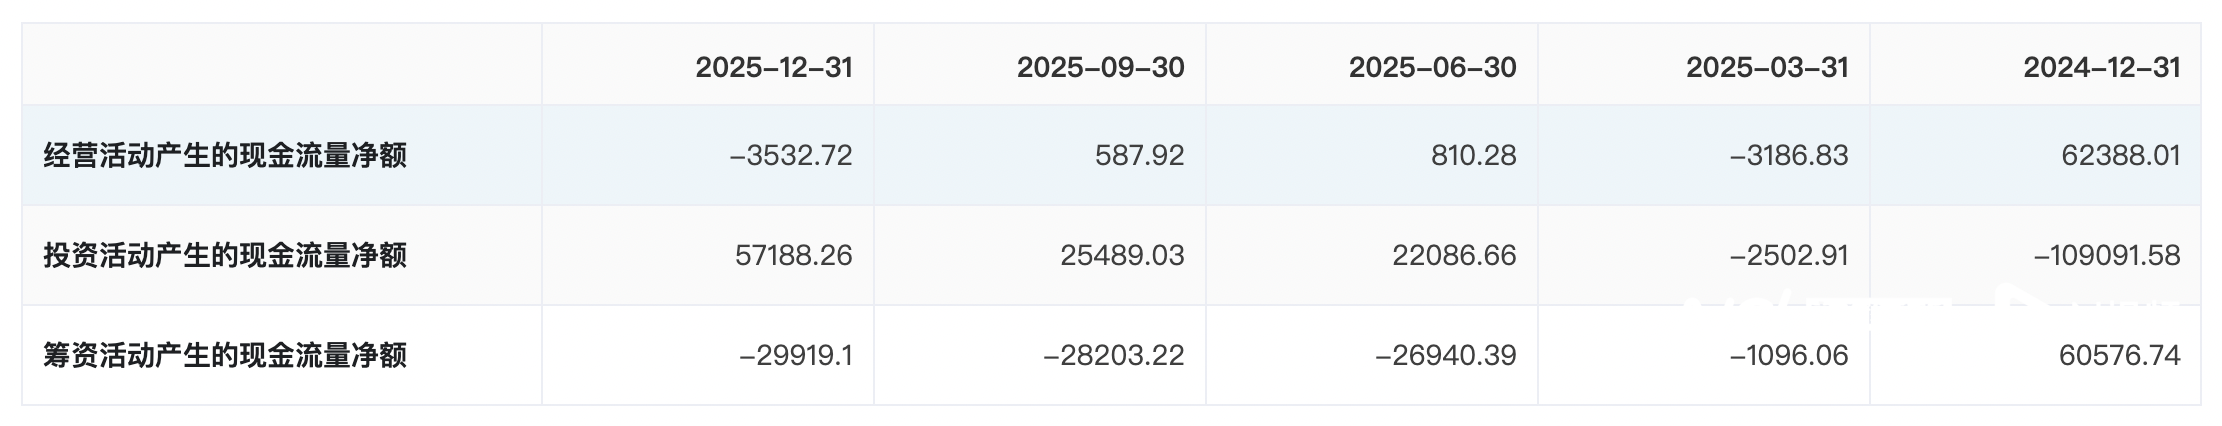Image resolution: width=2222 pixels, height=426 pixels.
Task: Click the 2025-12-31 column header
Action: click(x=773, y=67)
